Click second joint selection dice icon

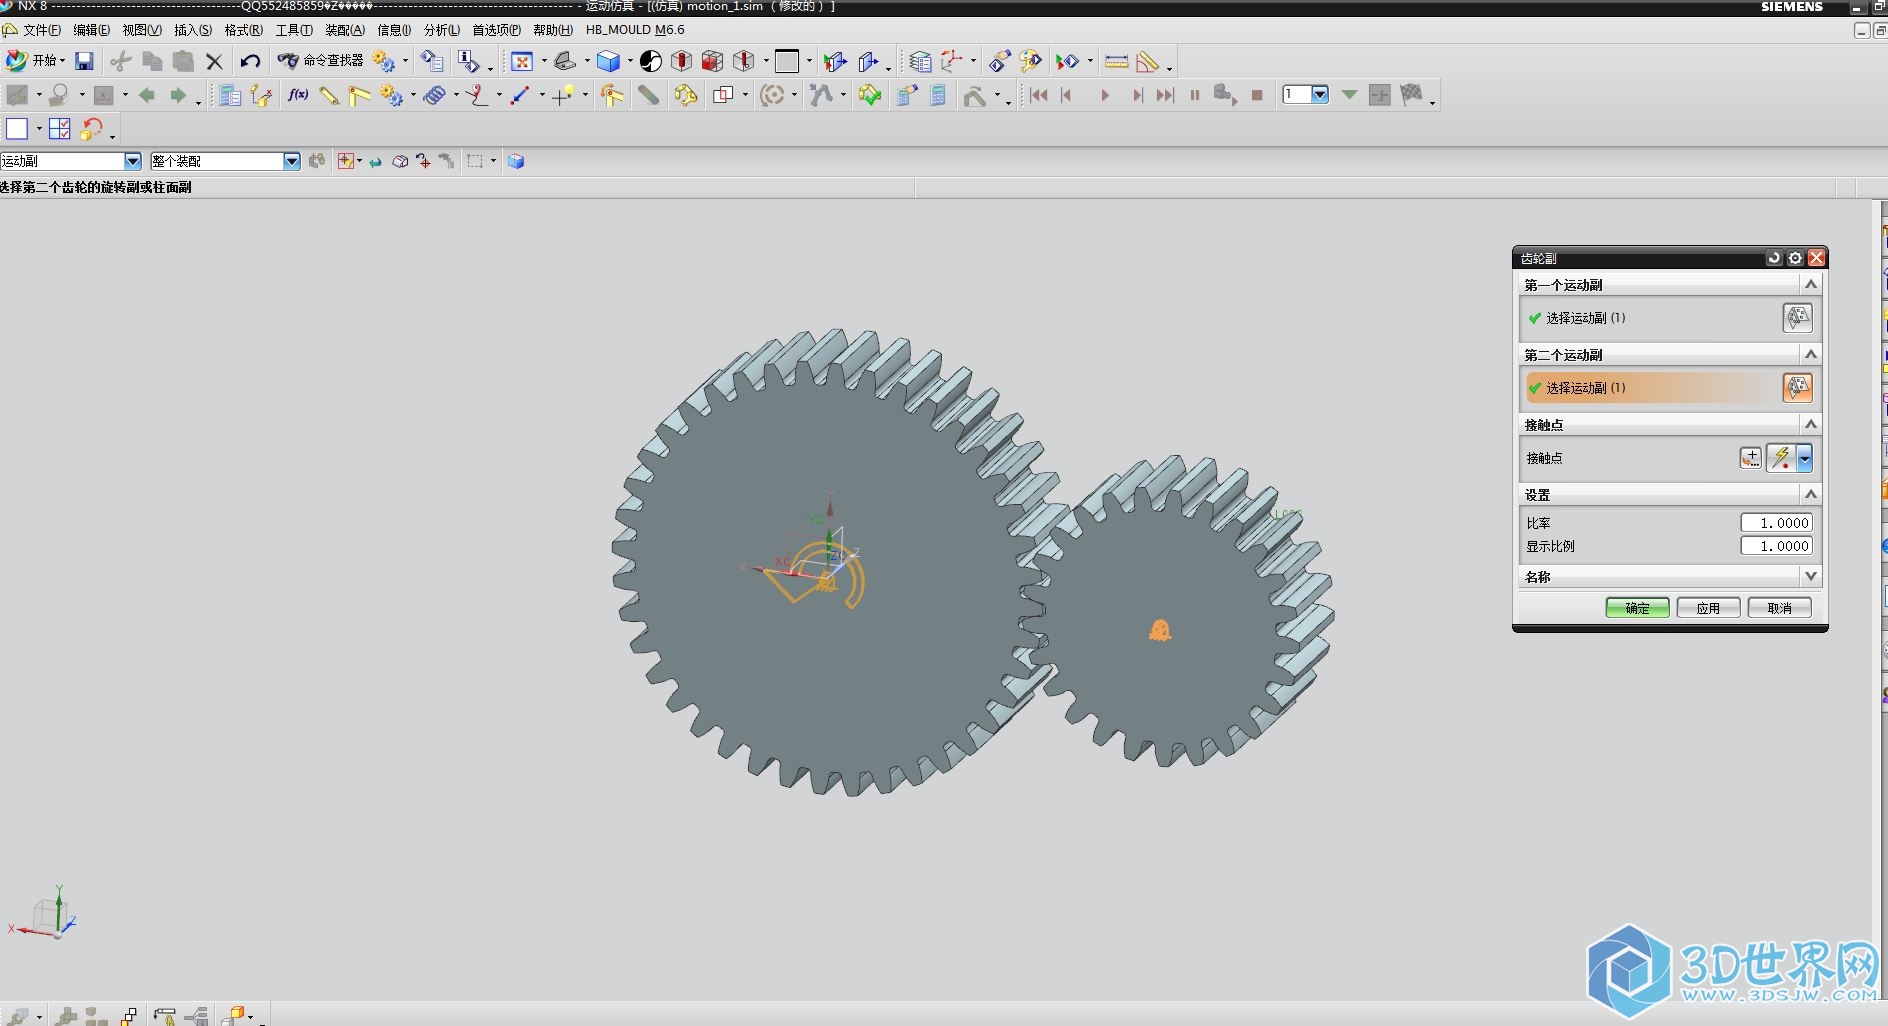[1797, 388]
